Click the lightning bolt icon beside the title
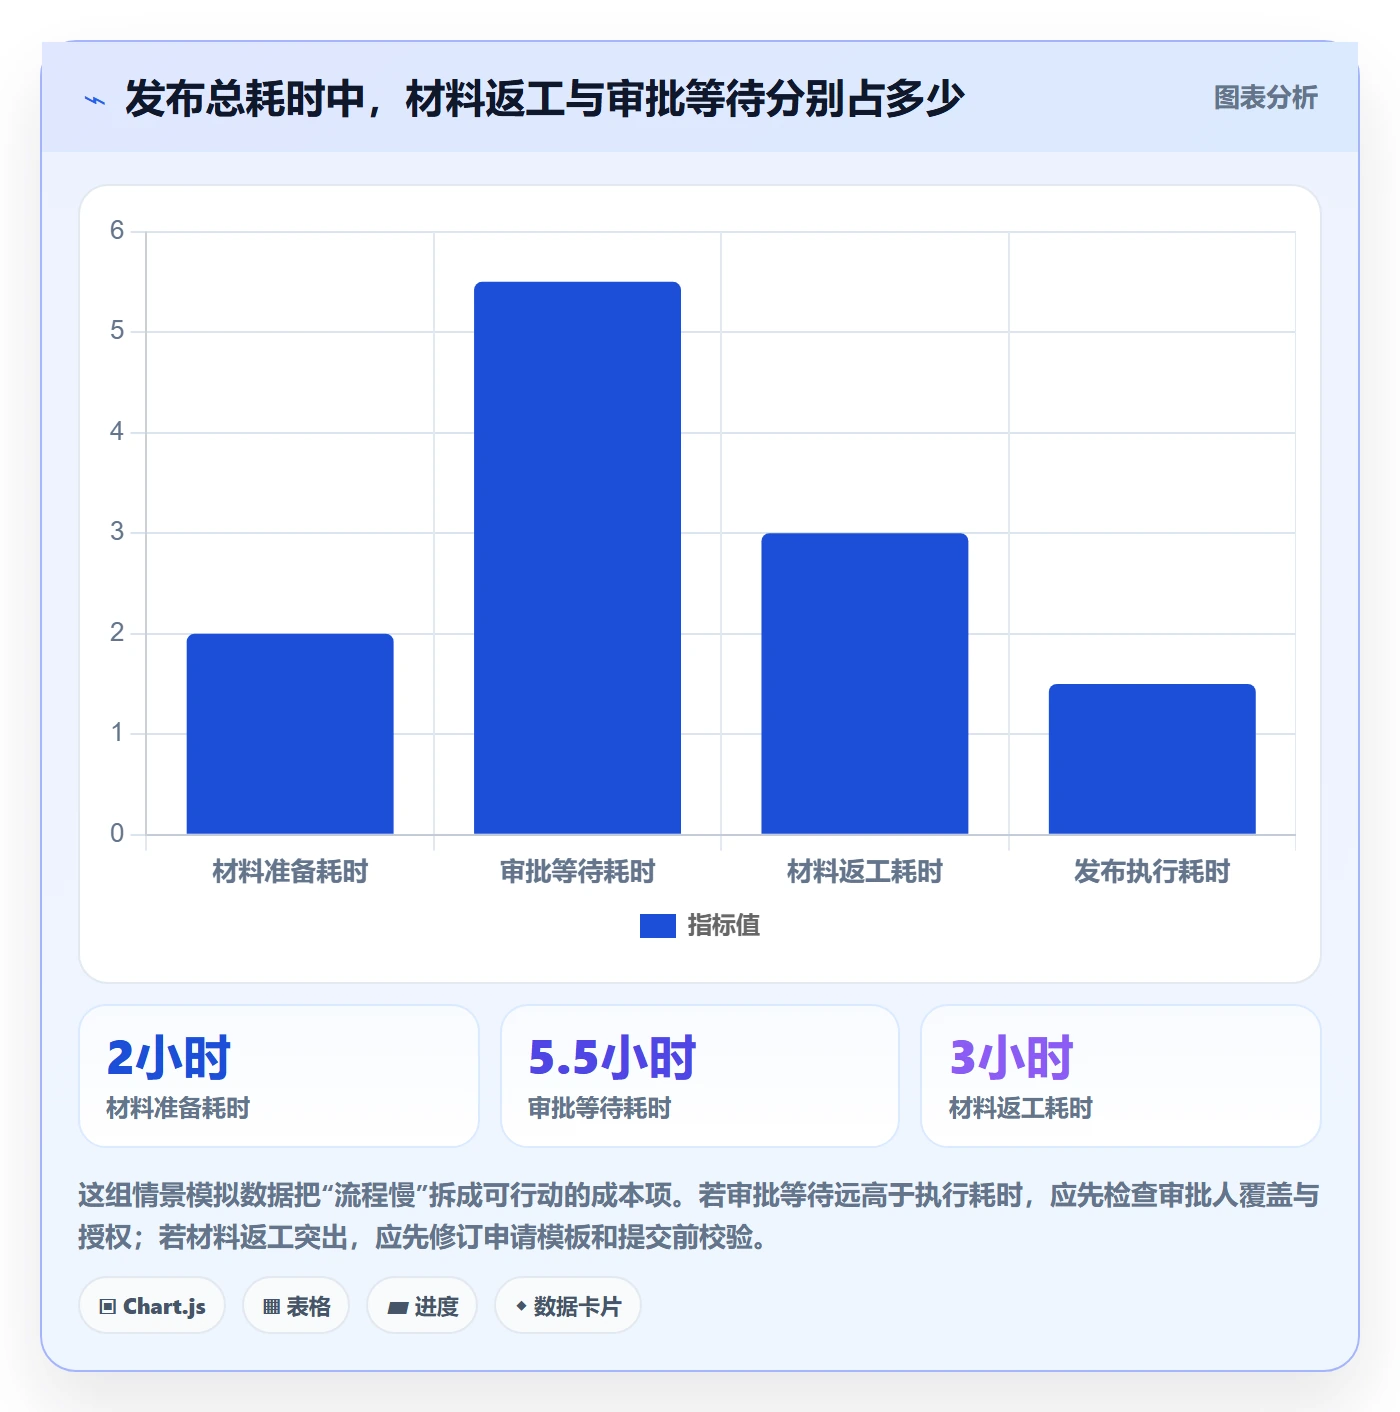The image size is (1400, 1412). point(95,100)
